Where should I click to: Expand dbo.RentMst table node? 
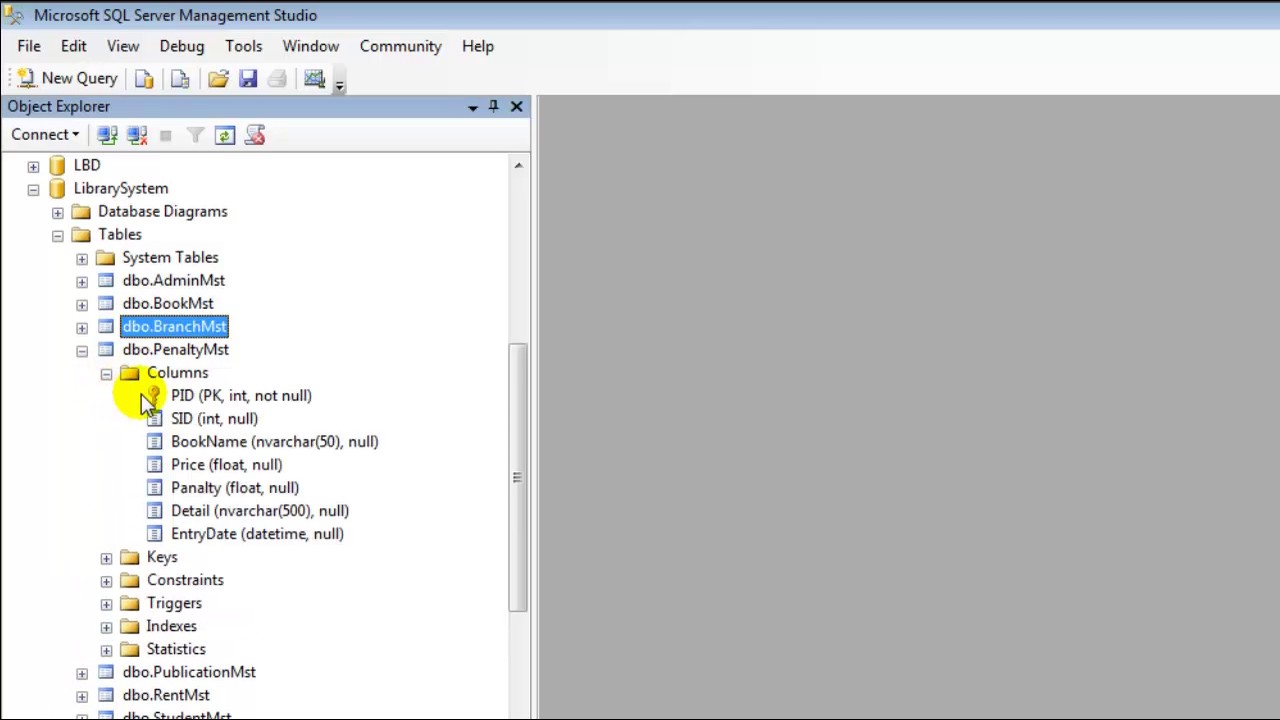(x=82, y=696)
